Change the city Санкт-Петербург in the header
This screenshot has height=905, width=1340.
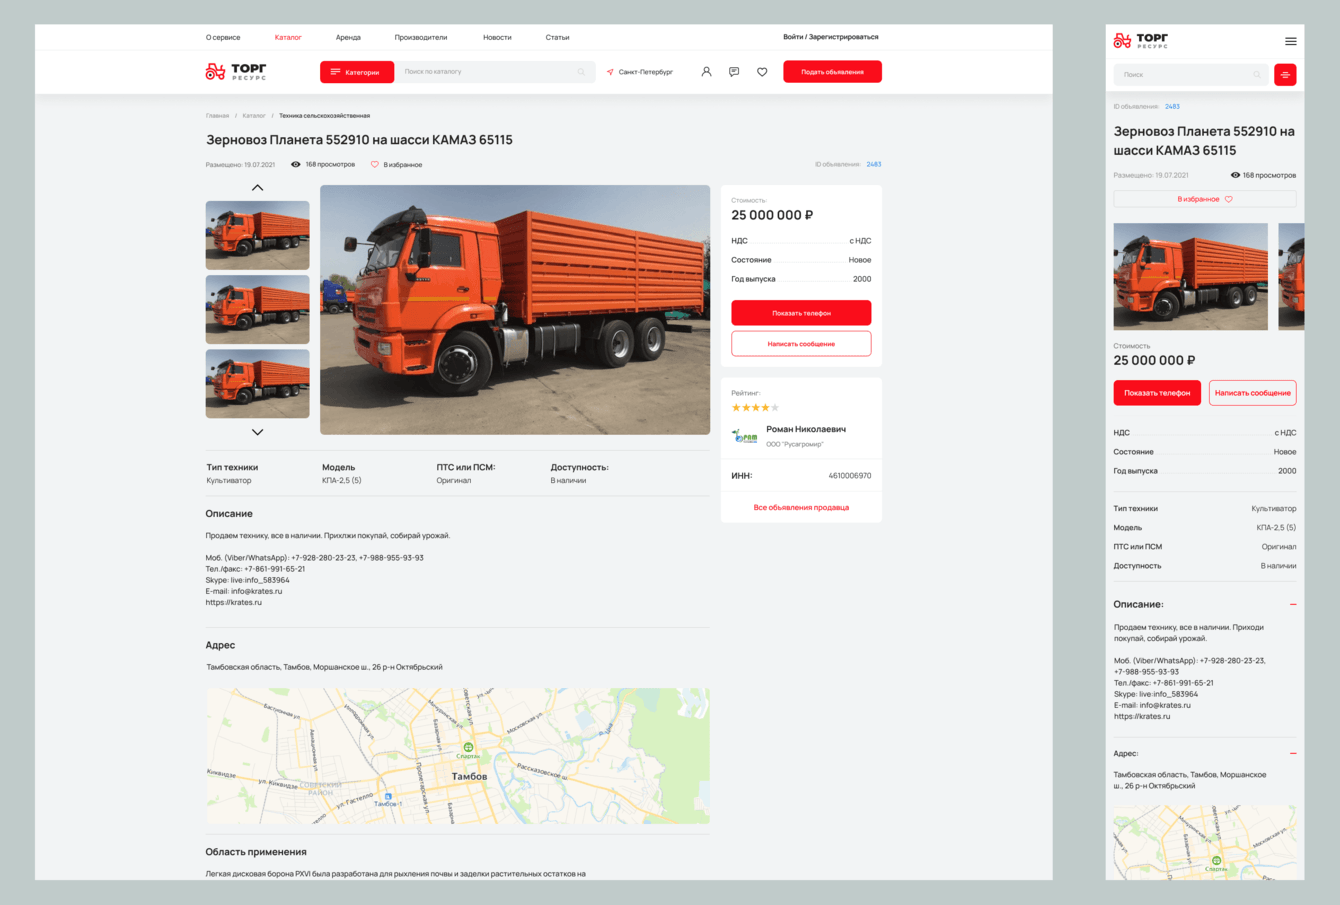pyautogui.click(x=646, y=72)
